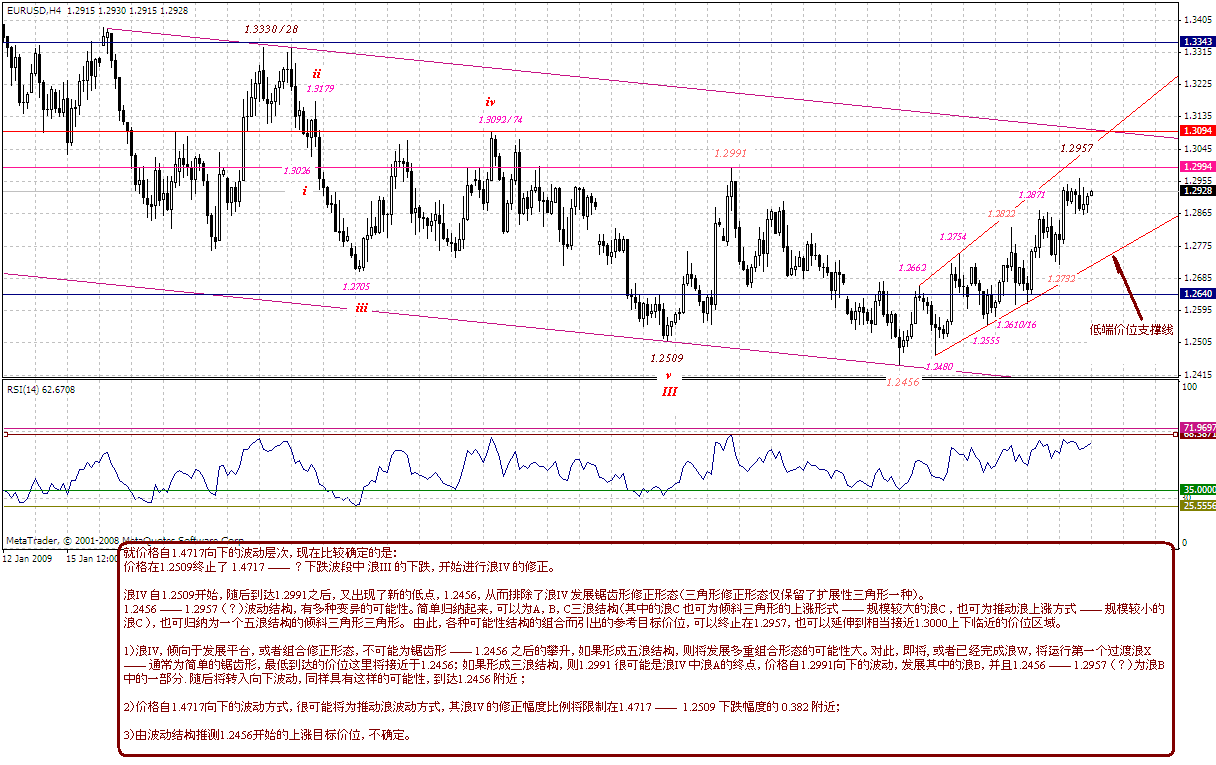The height and width of the screenshot is (765, 1216).
Task: Select the red 'ii' wave label
Action: point(317,73)
